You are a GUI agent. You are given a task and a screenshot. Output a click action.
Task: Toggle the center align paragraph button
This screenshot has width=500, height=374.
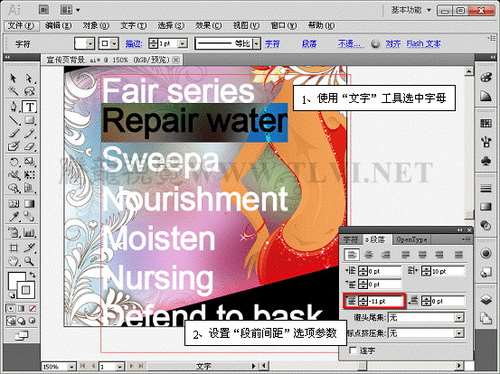pos(369,255)
